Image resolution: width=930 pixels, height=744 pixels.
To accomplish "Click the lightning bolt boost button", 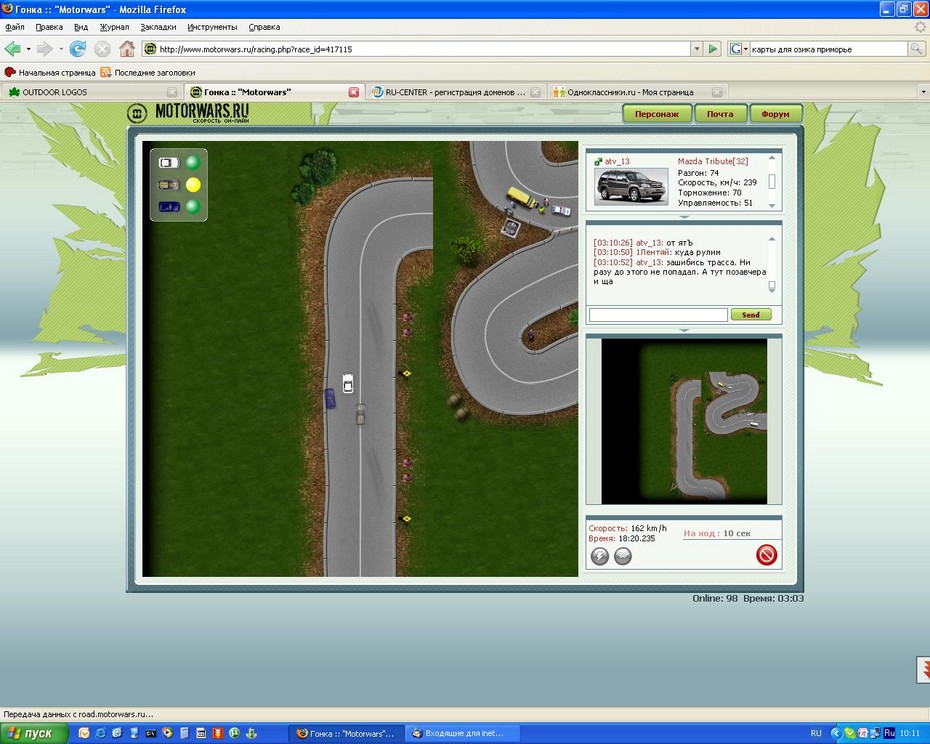I will pos(600,556).
